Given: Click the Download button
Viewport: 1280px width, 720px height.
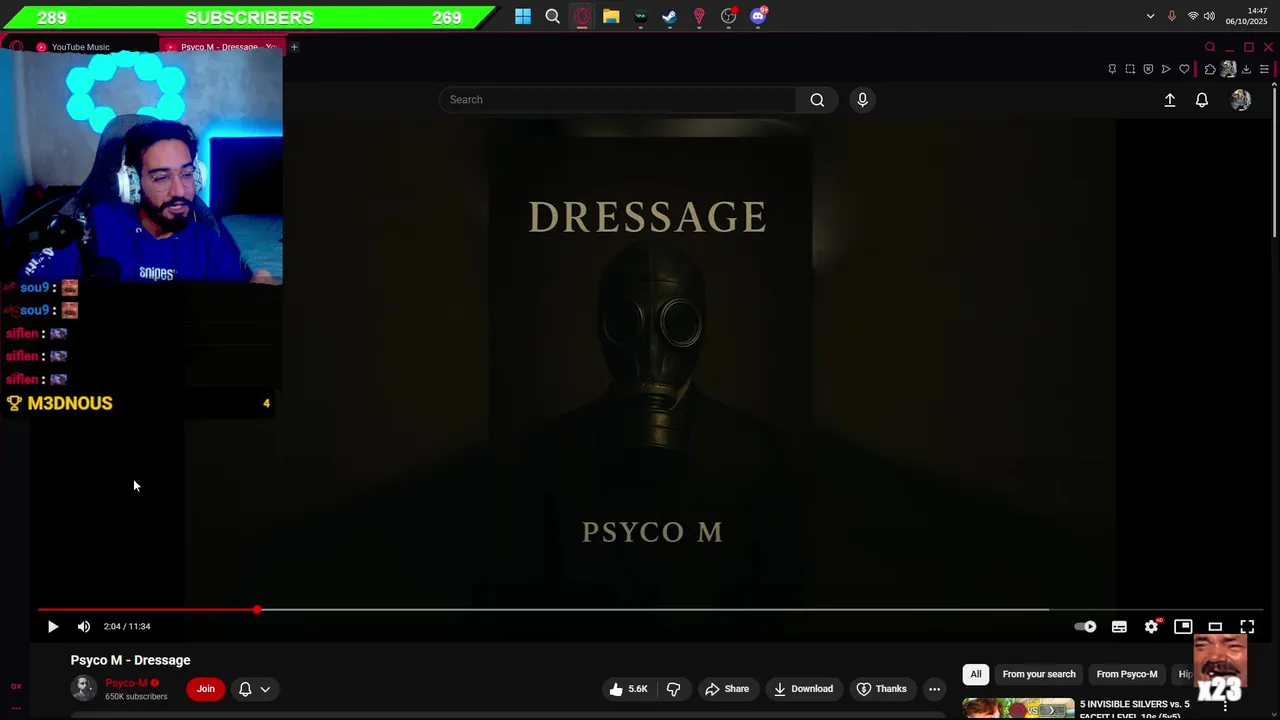Looking at the screenshot, I should (803, 689).
